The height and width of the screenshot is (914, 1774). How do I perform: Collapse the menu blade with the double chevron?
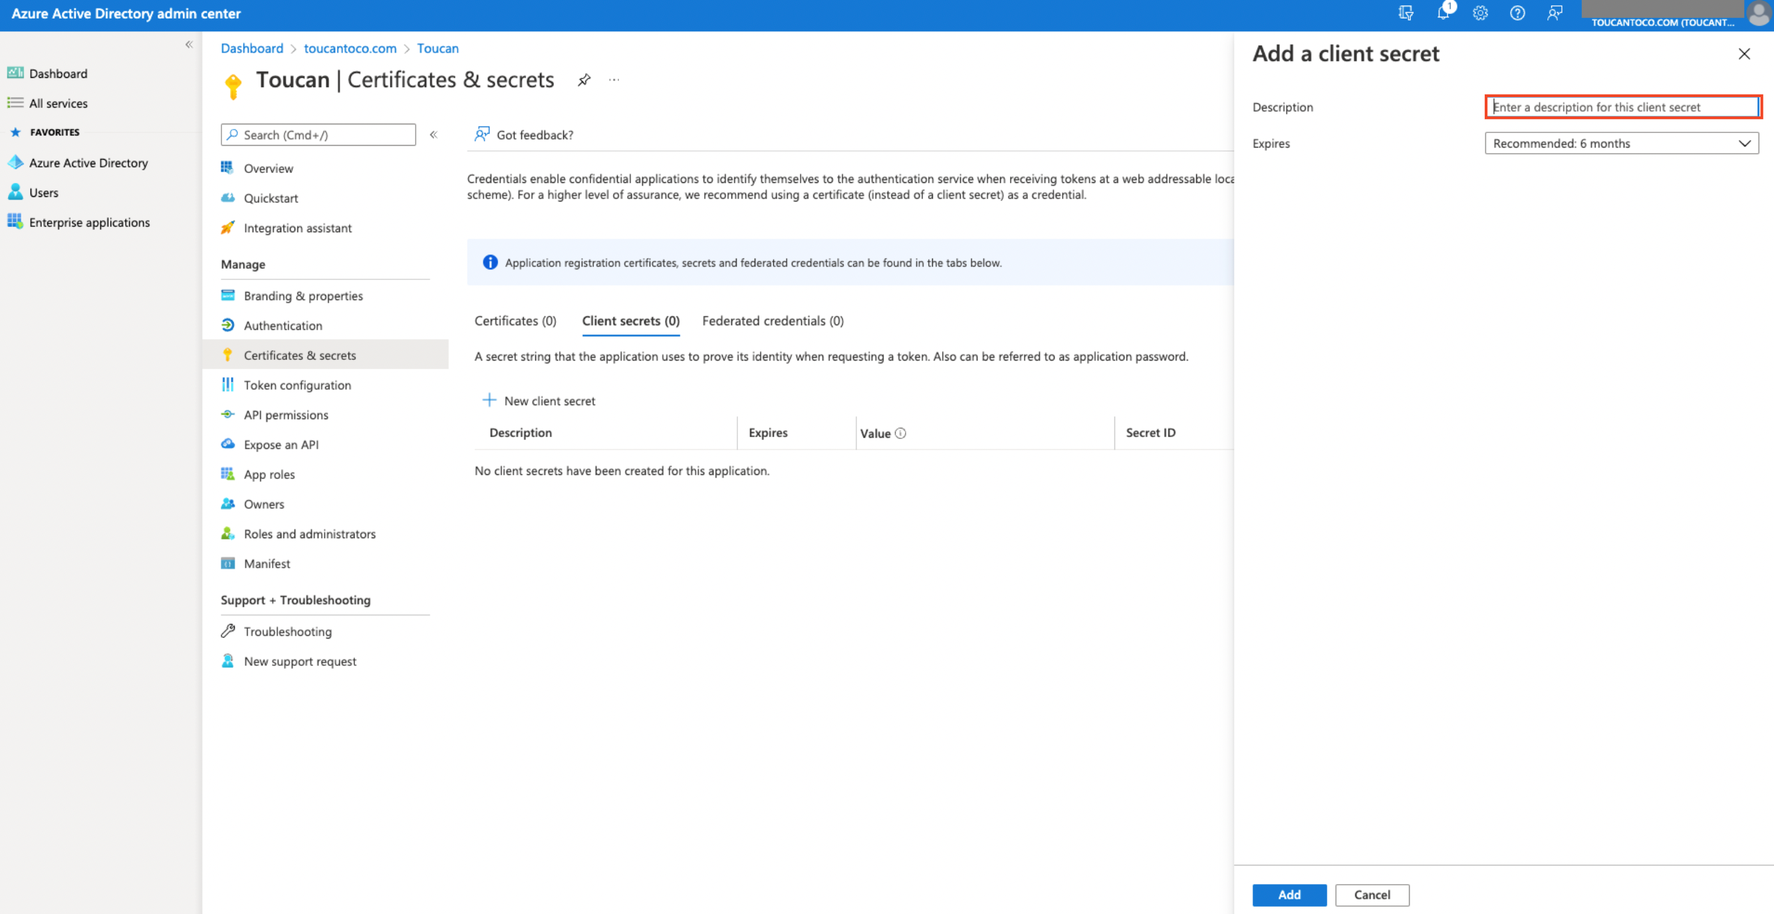pos(433,134)
